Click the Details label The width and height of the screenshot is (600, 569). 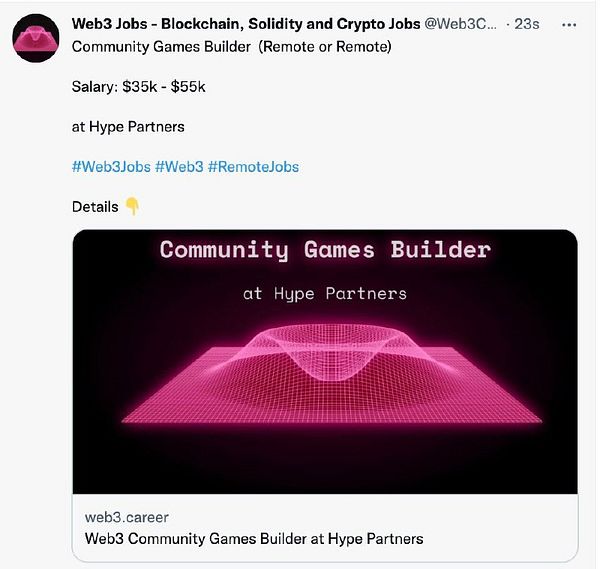click(x=95, y=207)
